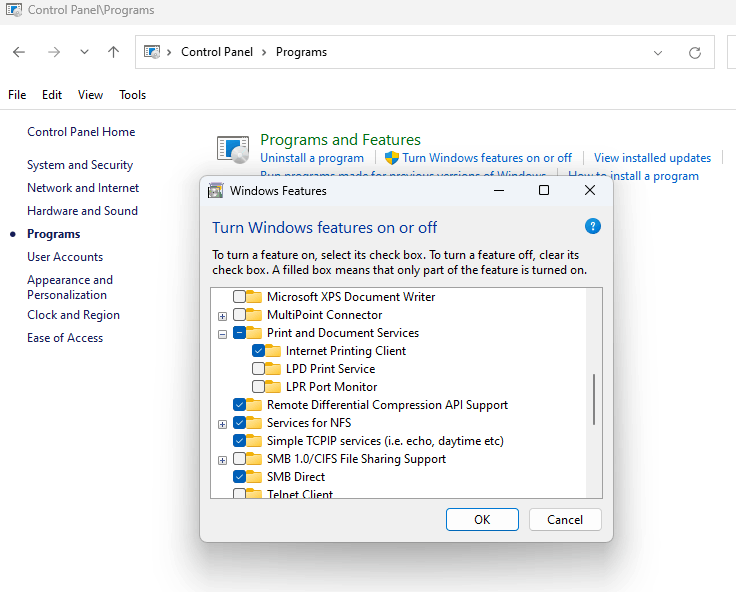736x592 pixels.
Task: Open Clock and Region category
Action: tap(73, 315)
